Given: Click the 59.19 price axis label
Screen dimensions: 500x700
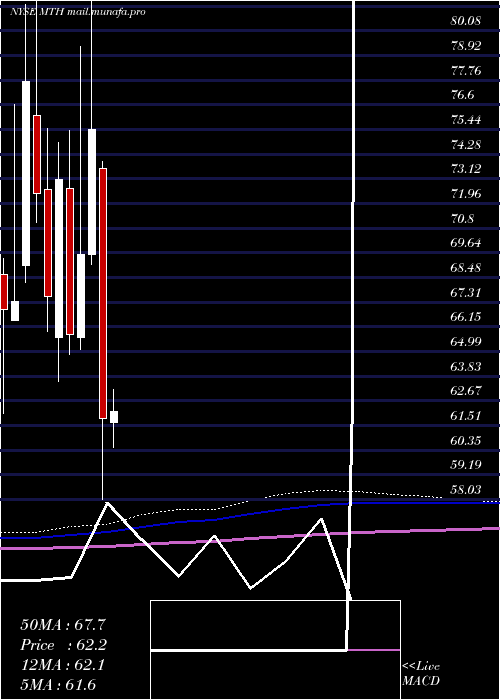Looking at the screenshot, I should (466, 466).
